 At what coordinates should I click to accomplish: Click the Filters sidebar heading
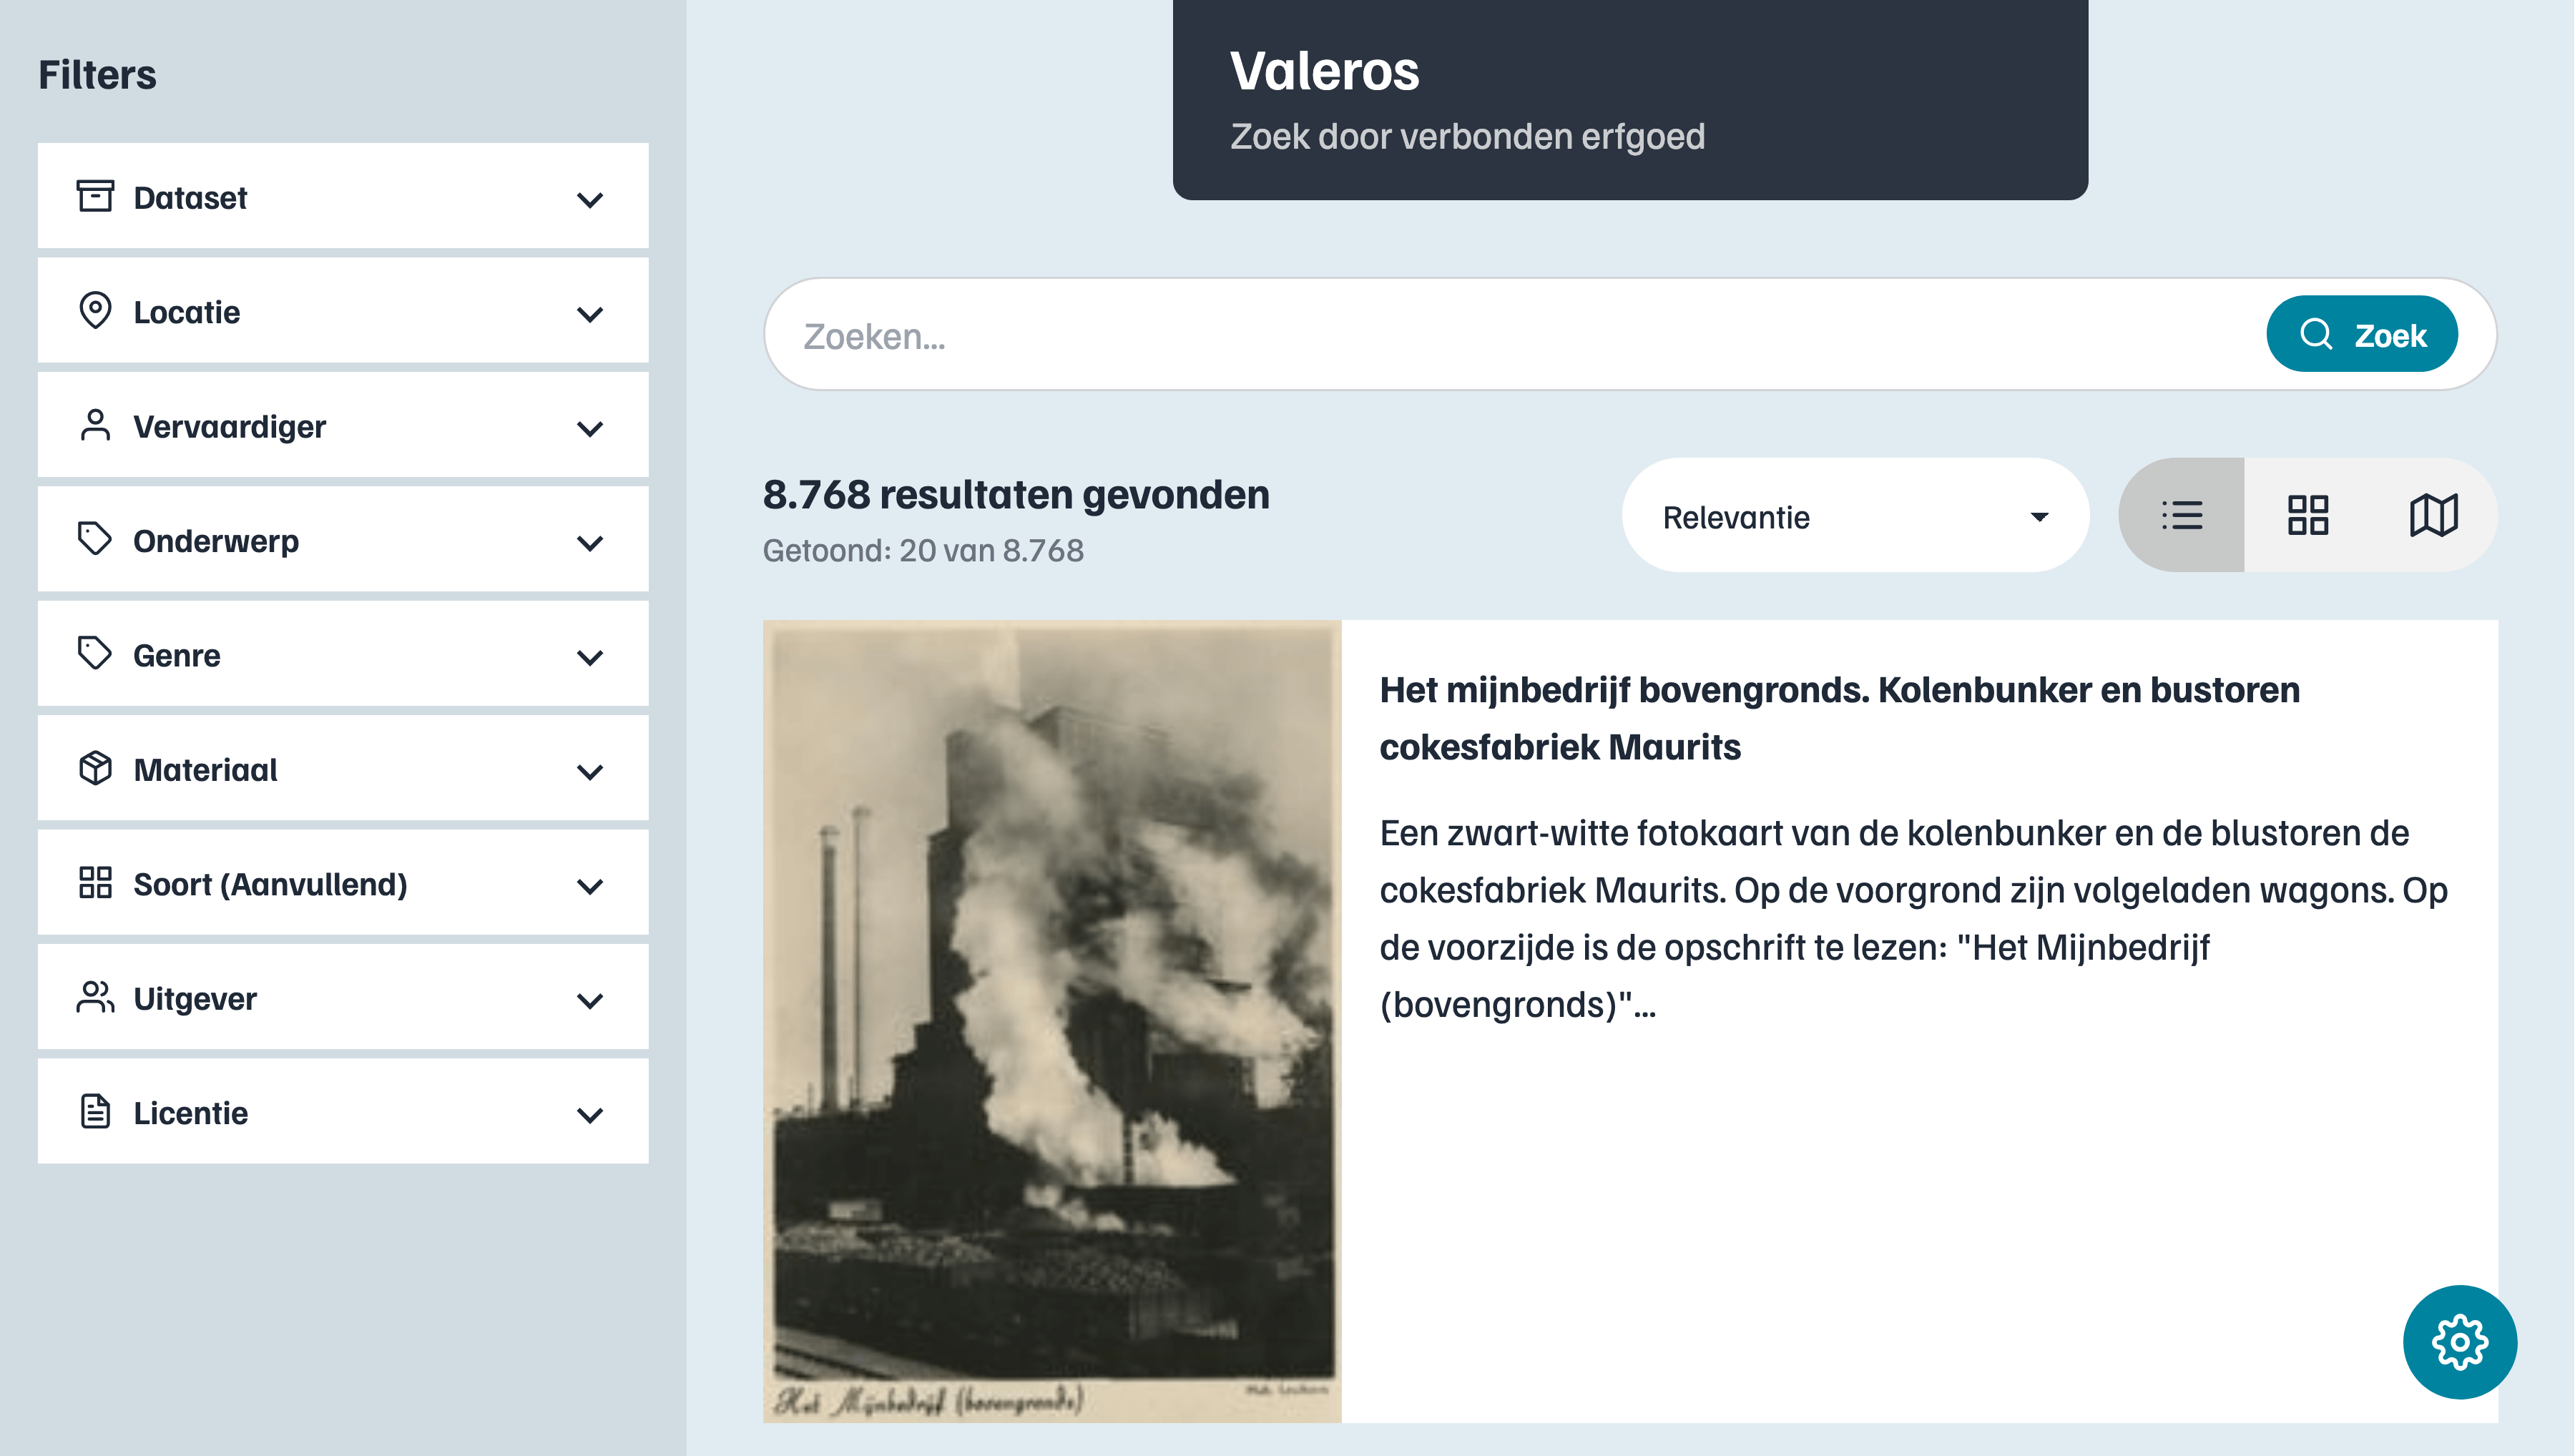pos(97,75)
